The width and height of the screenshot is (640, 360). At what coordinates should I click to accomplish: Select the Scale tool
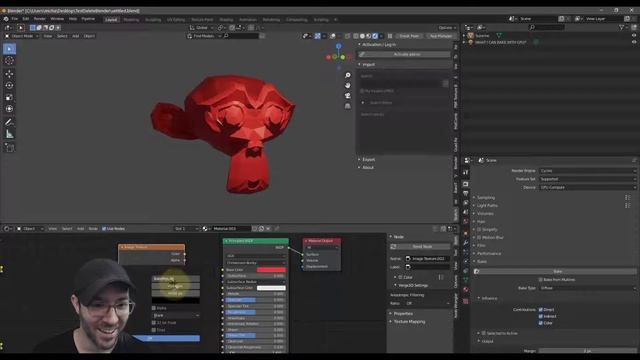click(9, 98)
